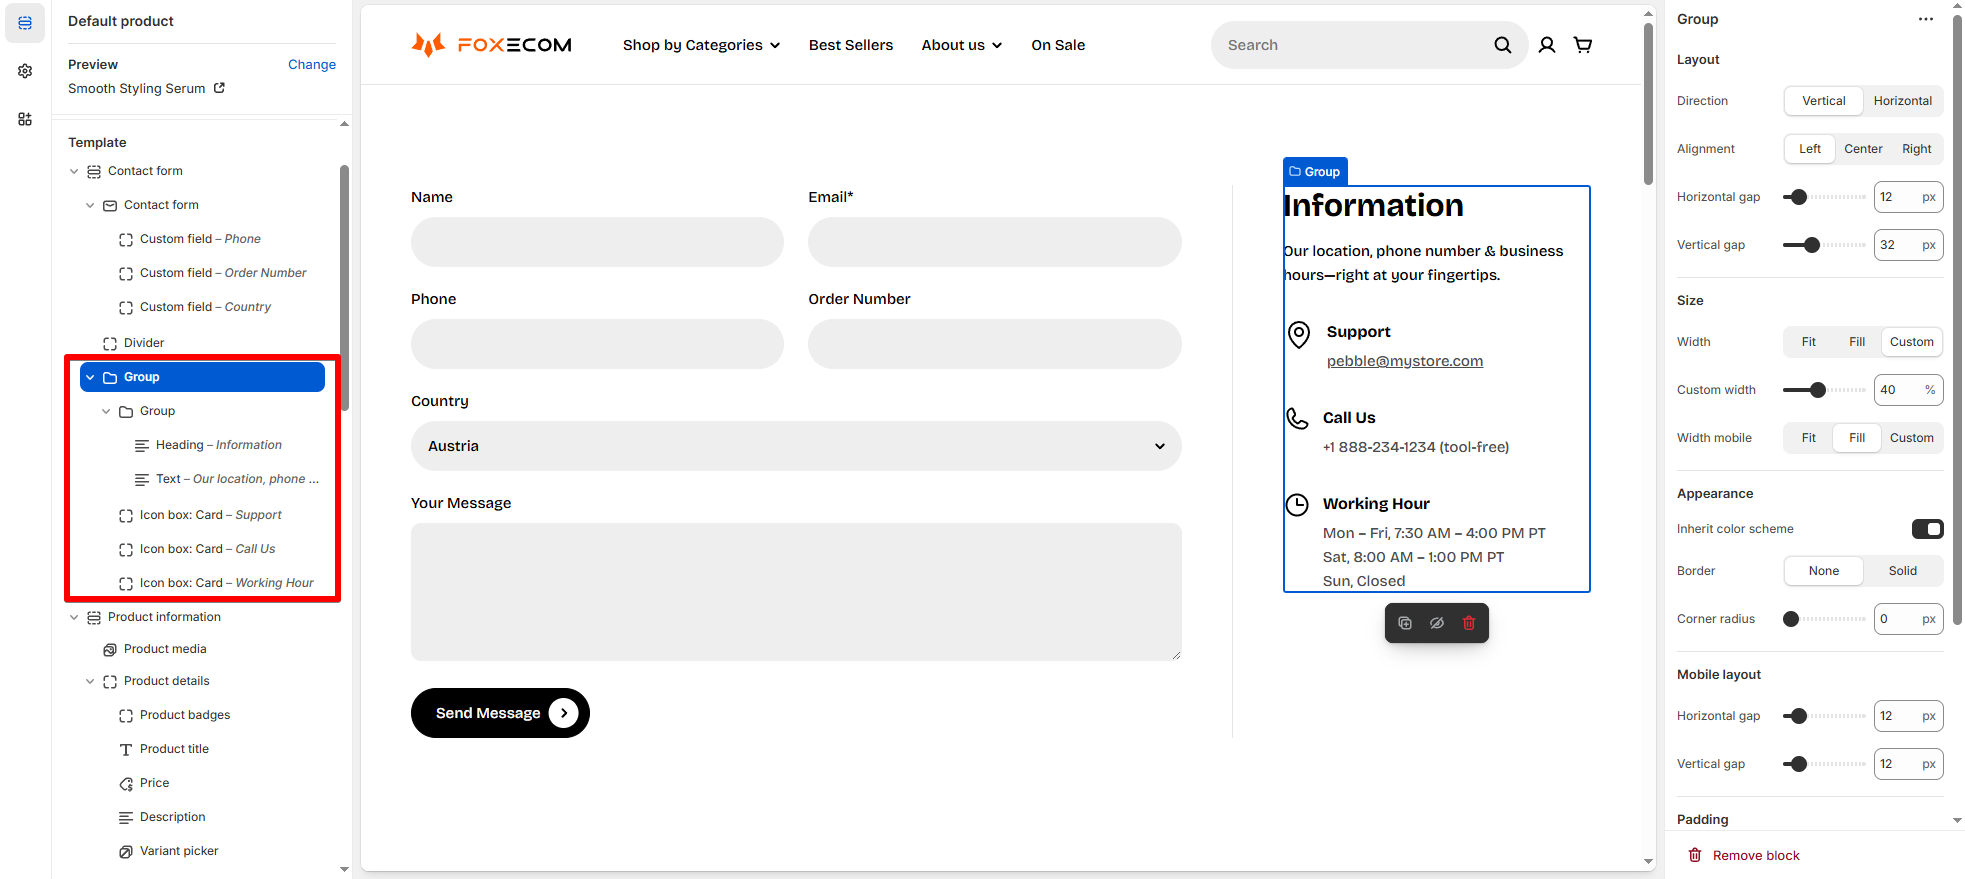Delete block using red trash icon in floating toolbar
The image size is (1965, 879).
tap(1469, 623)
